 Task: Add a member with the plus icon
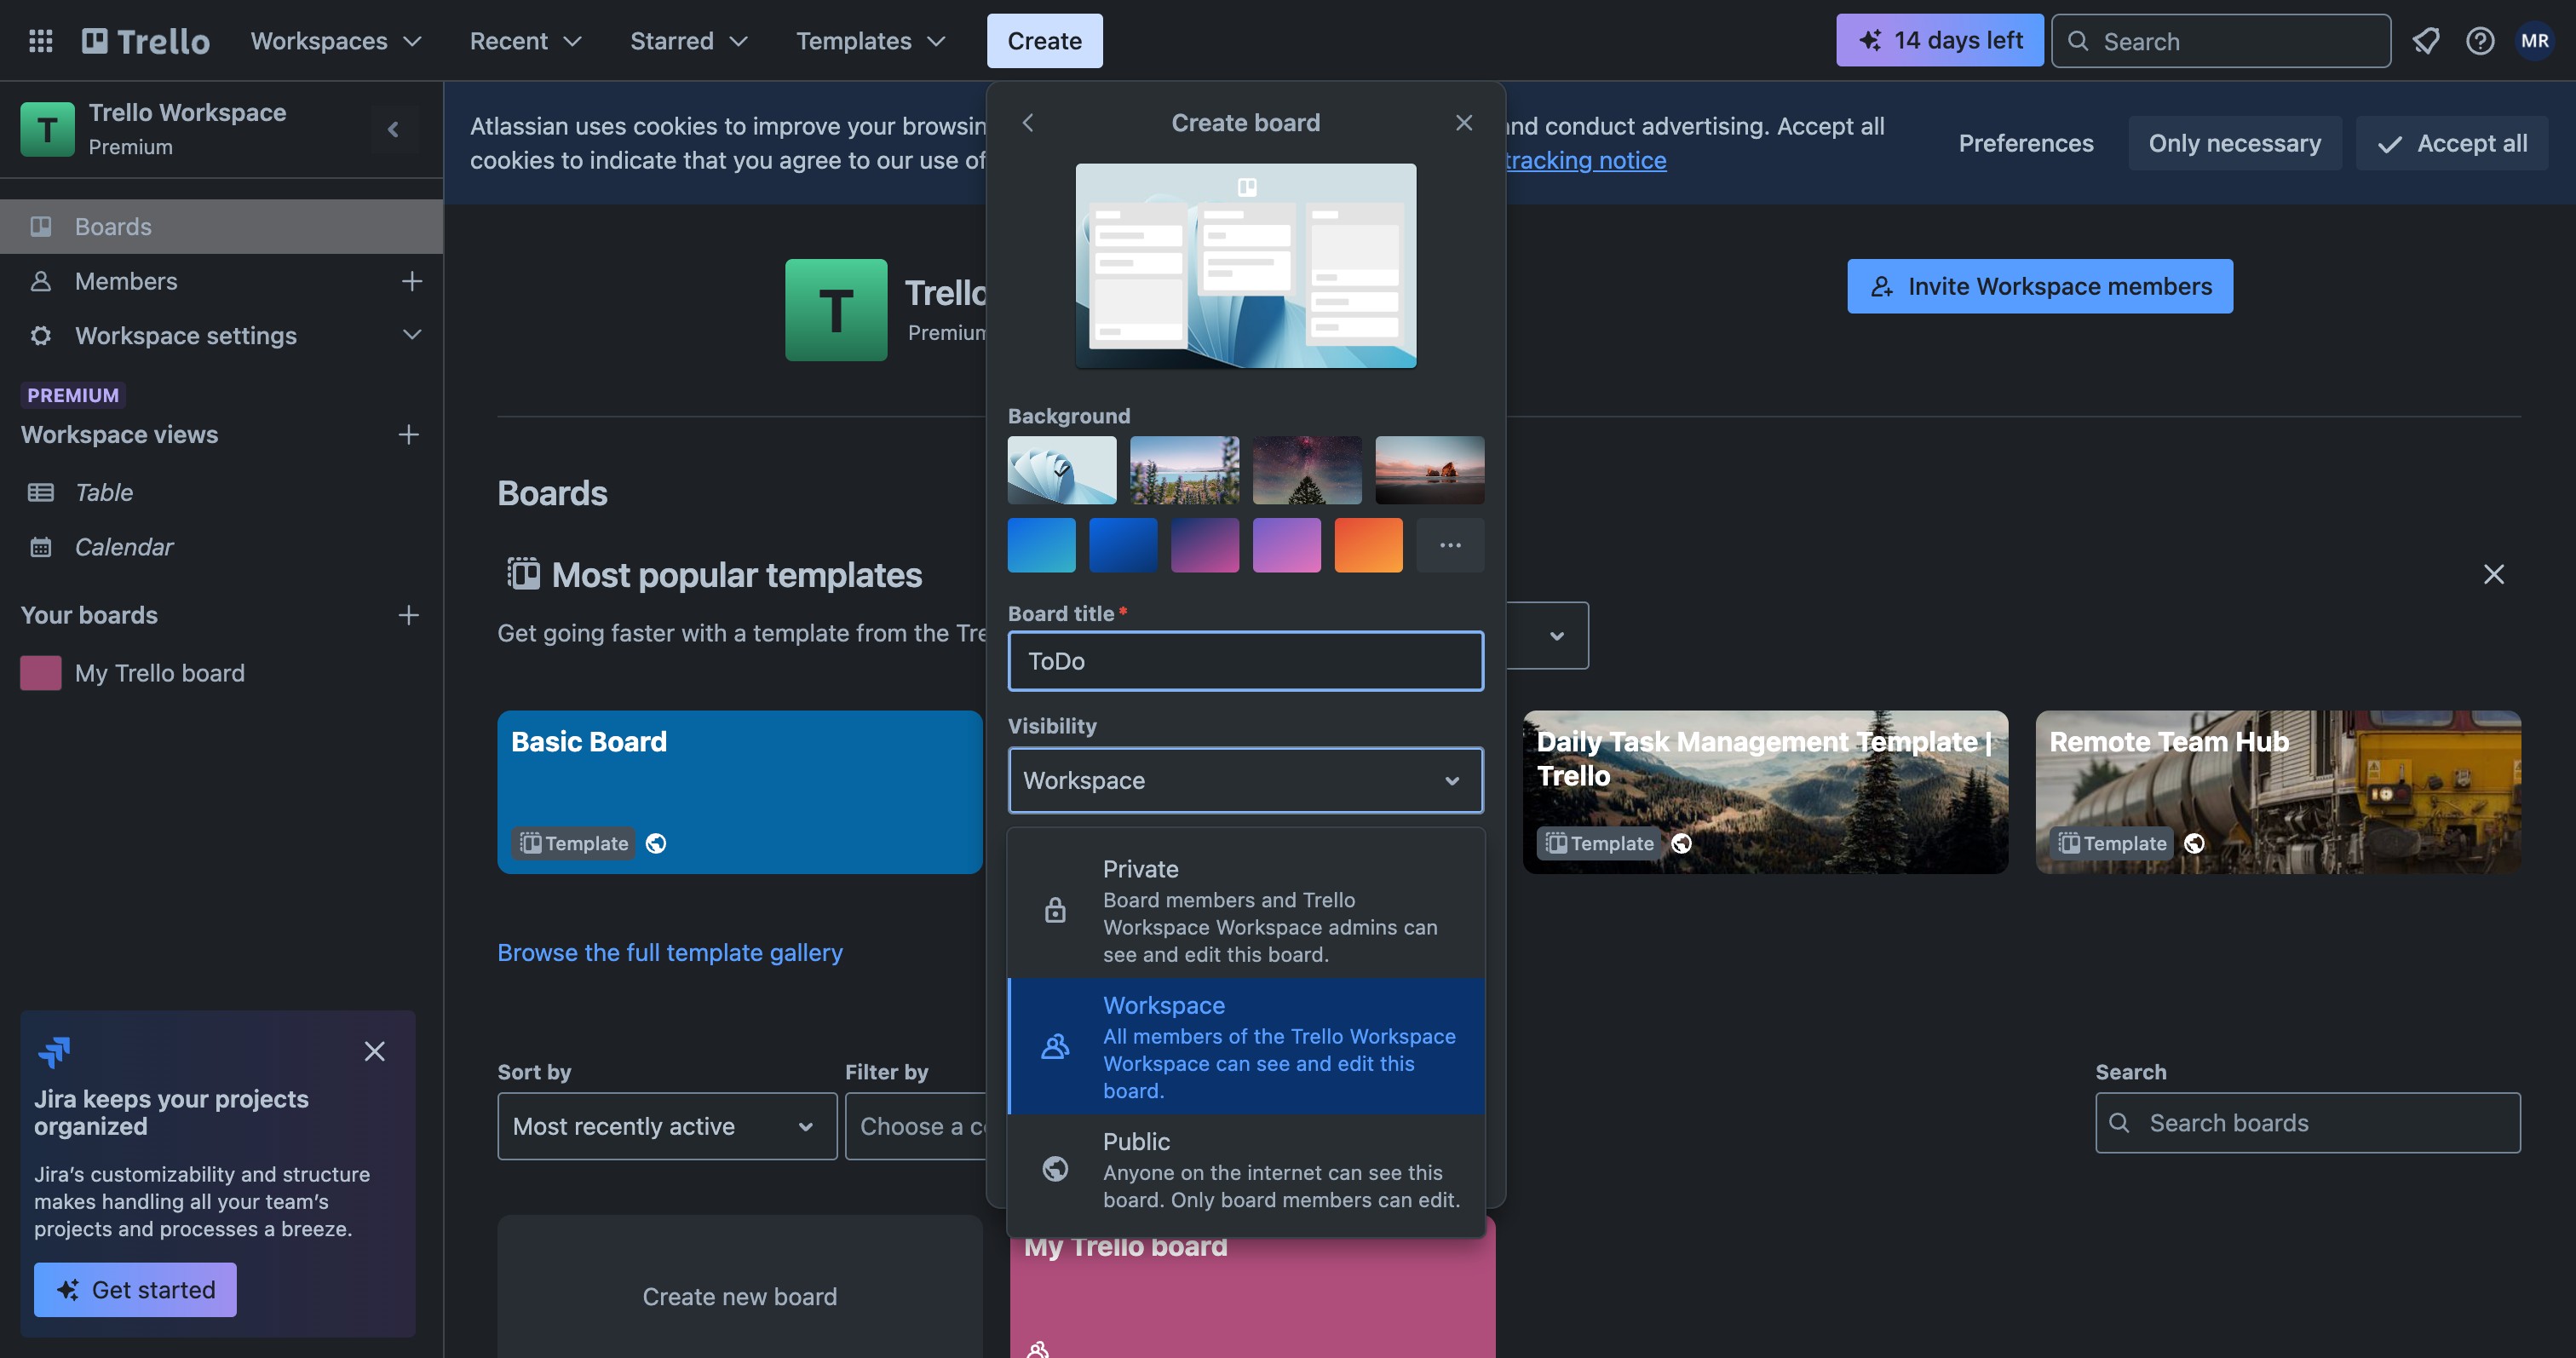tap(411, 281)
